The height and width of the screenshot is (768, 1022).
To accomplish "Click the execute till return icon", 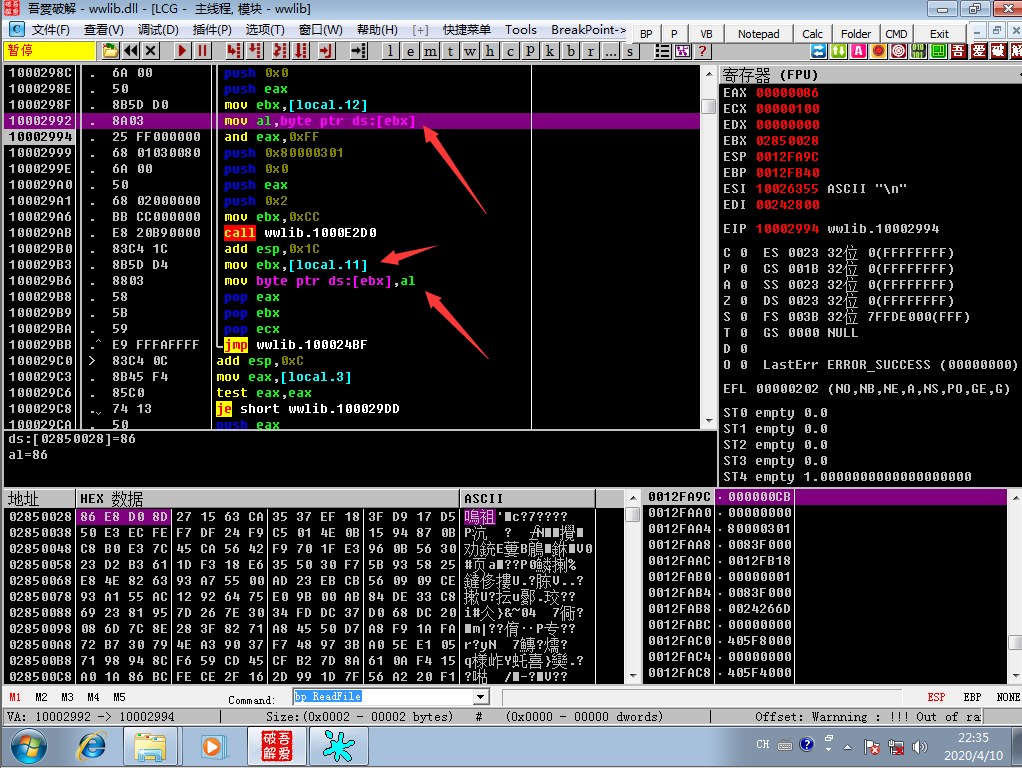I will 326,51.
